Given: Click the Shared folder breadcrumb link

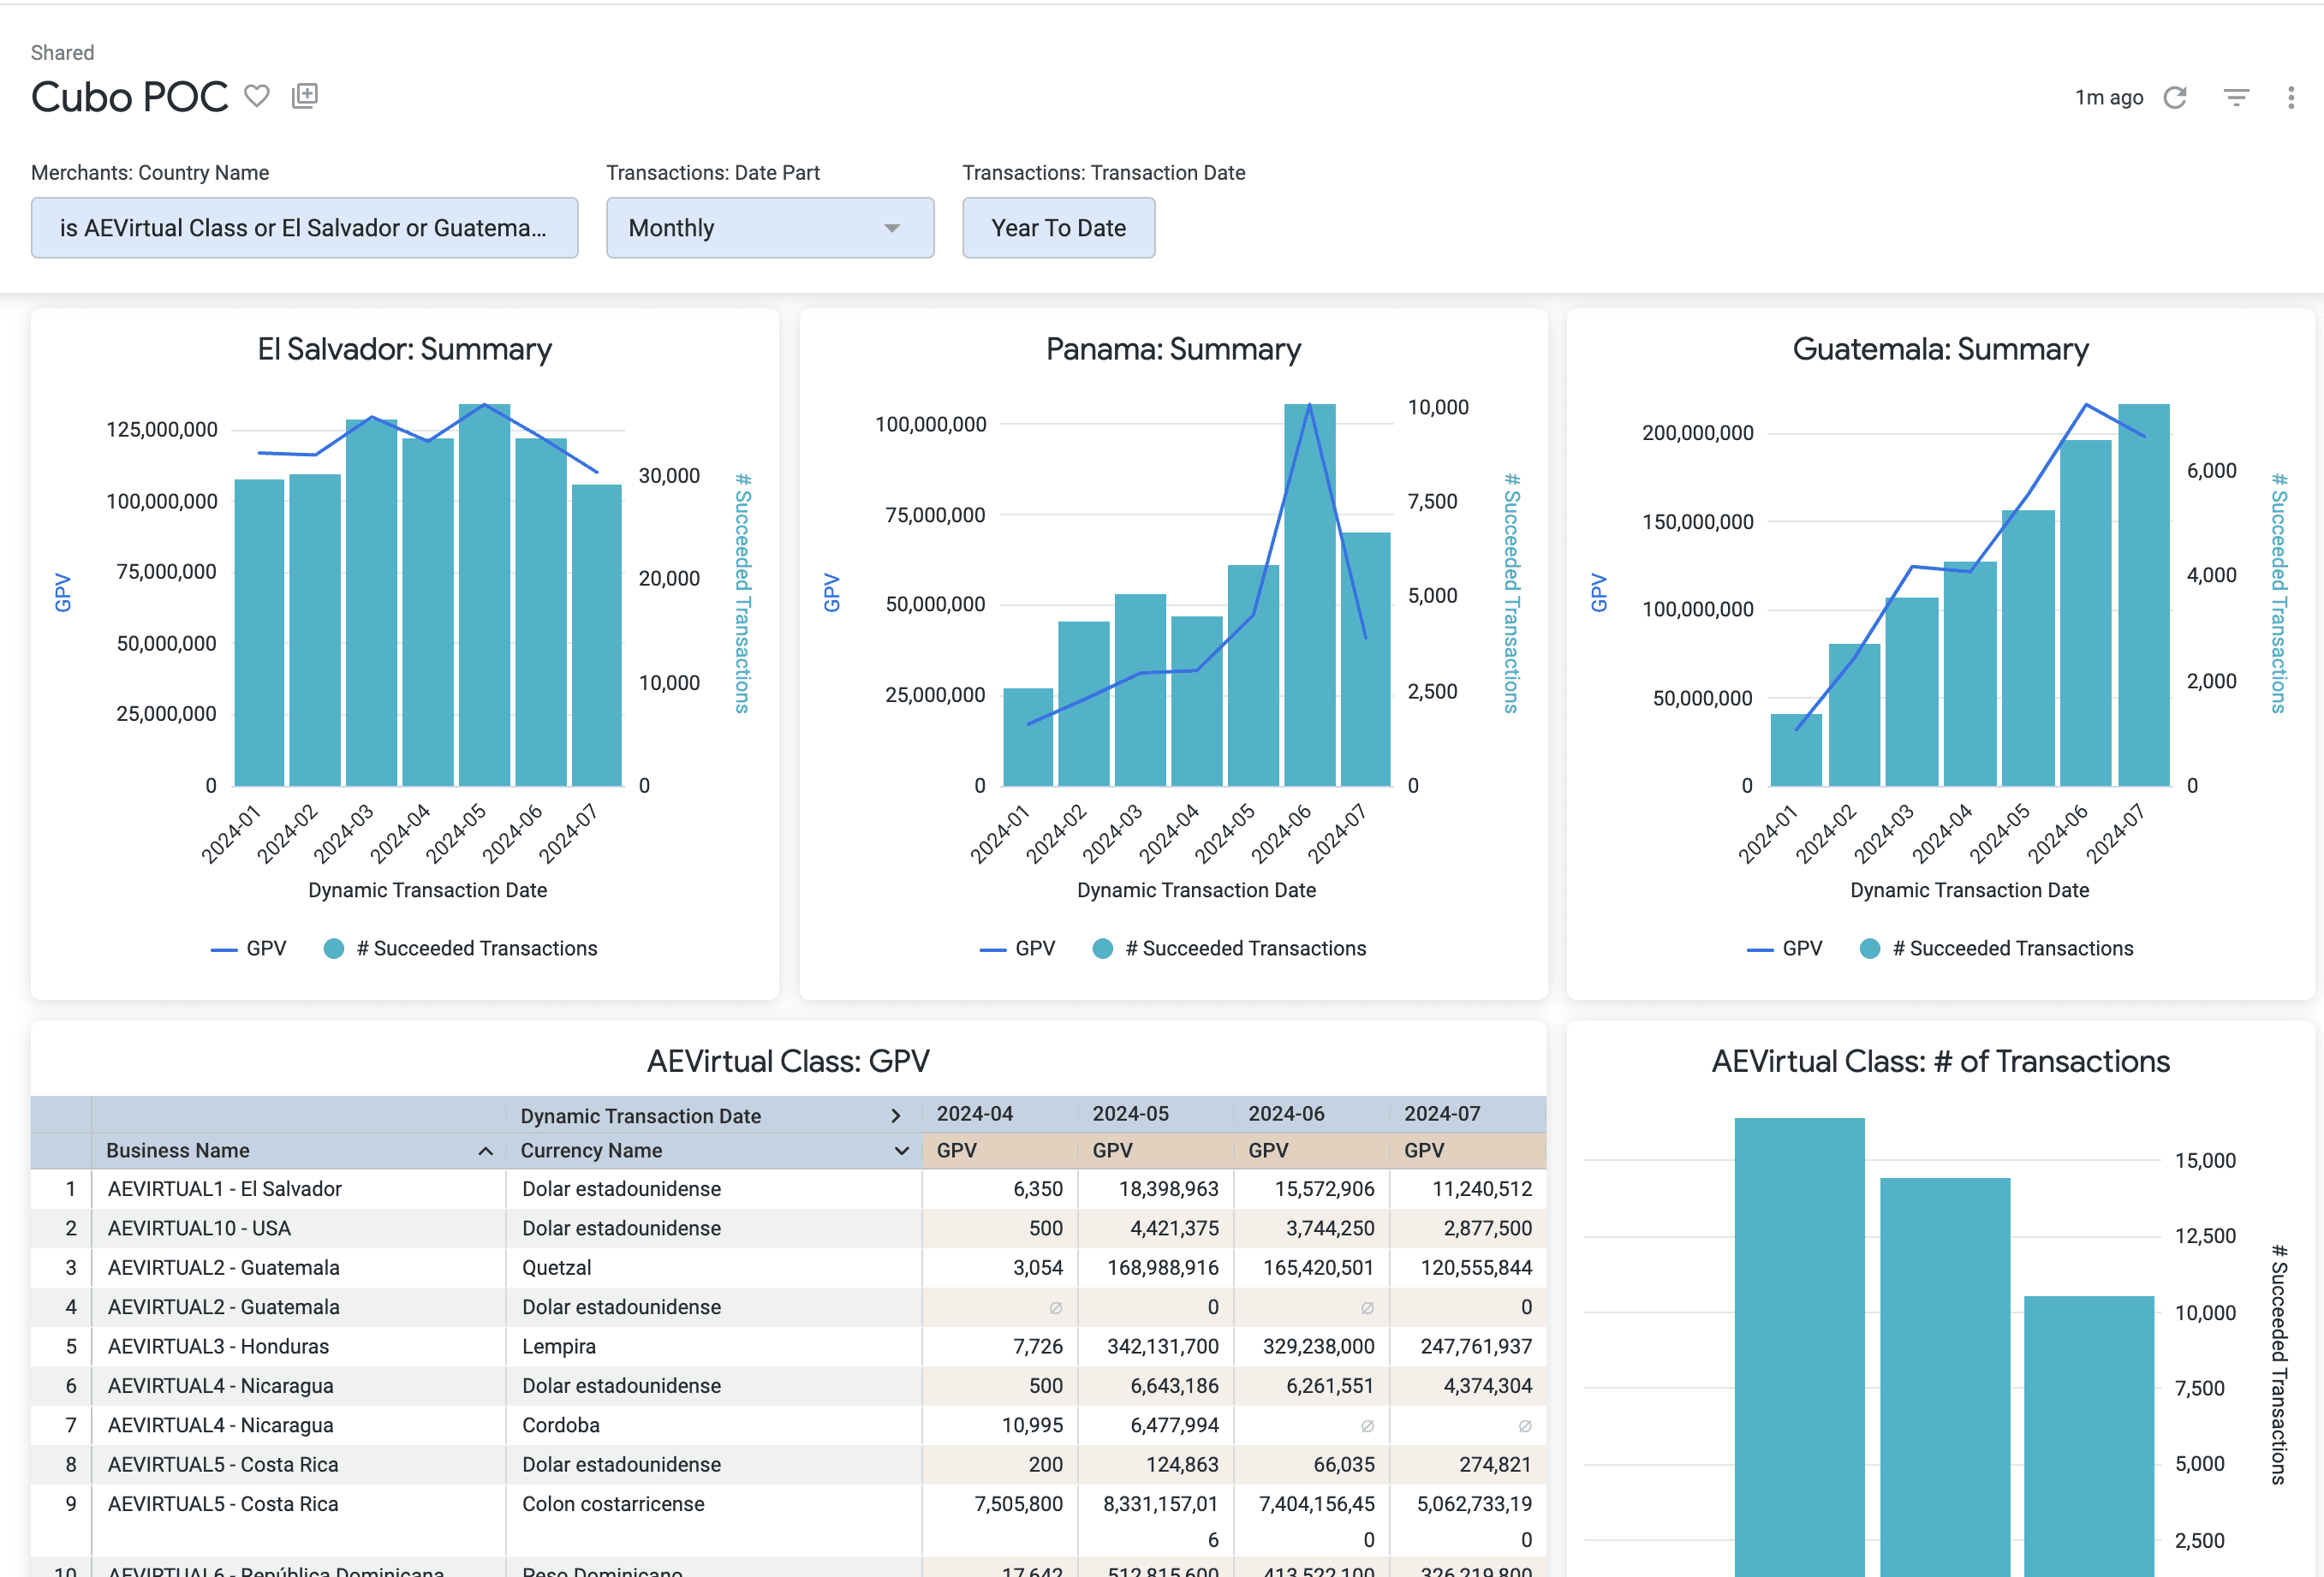Looking at the screenshot, I should point(62,53).
